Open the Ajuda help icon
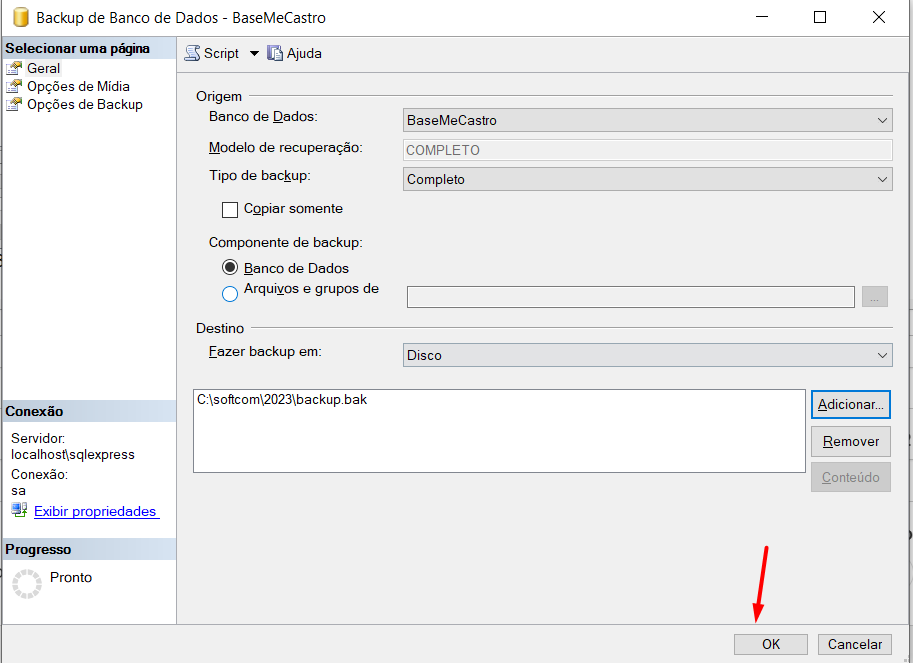This screenshot has width=913, height=663. [275, 53]
